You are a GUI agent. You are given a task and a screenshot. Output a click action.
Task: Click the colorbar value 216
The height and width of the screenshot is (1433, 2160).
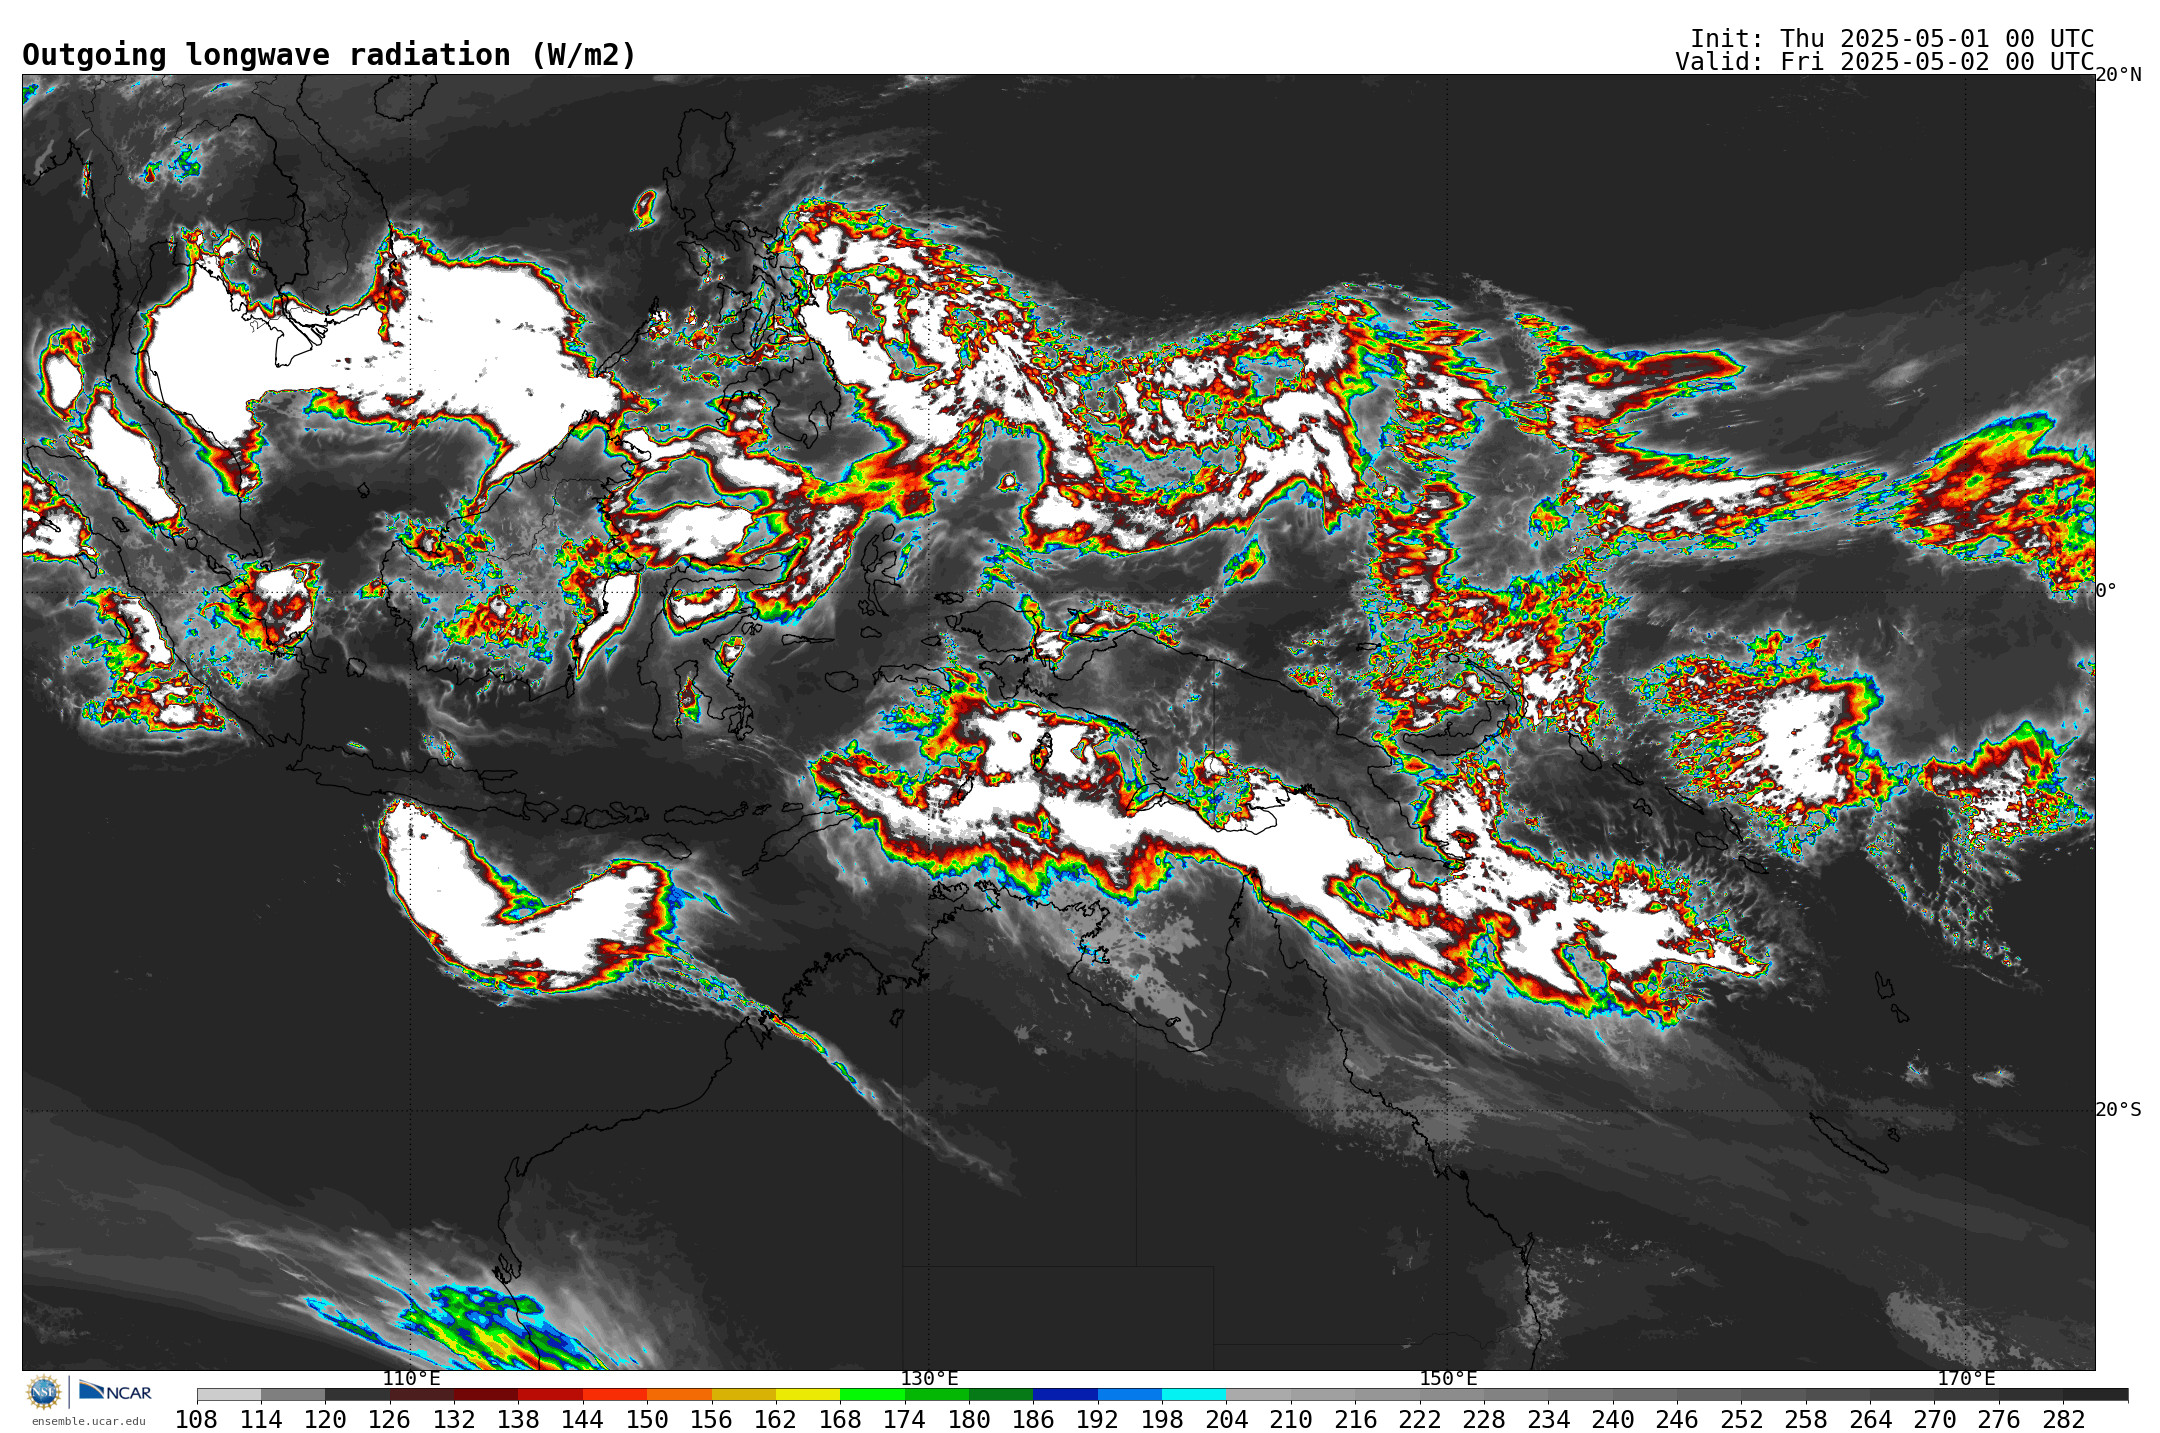click(1355, 1420)
